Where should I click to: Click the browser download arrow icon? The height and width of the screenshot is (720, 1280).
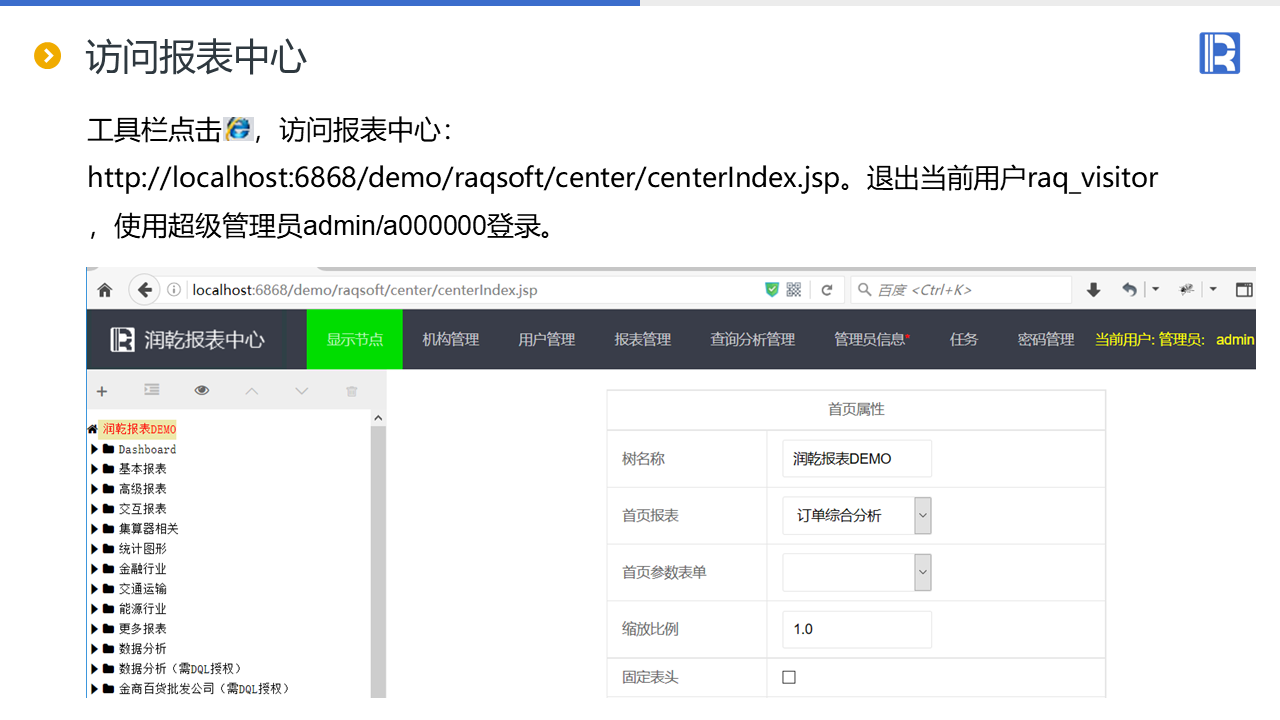(x=1093, y=290)
